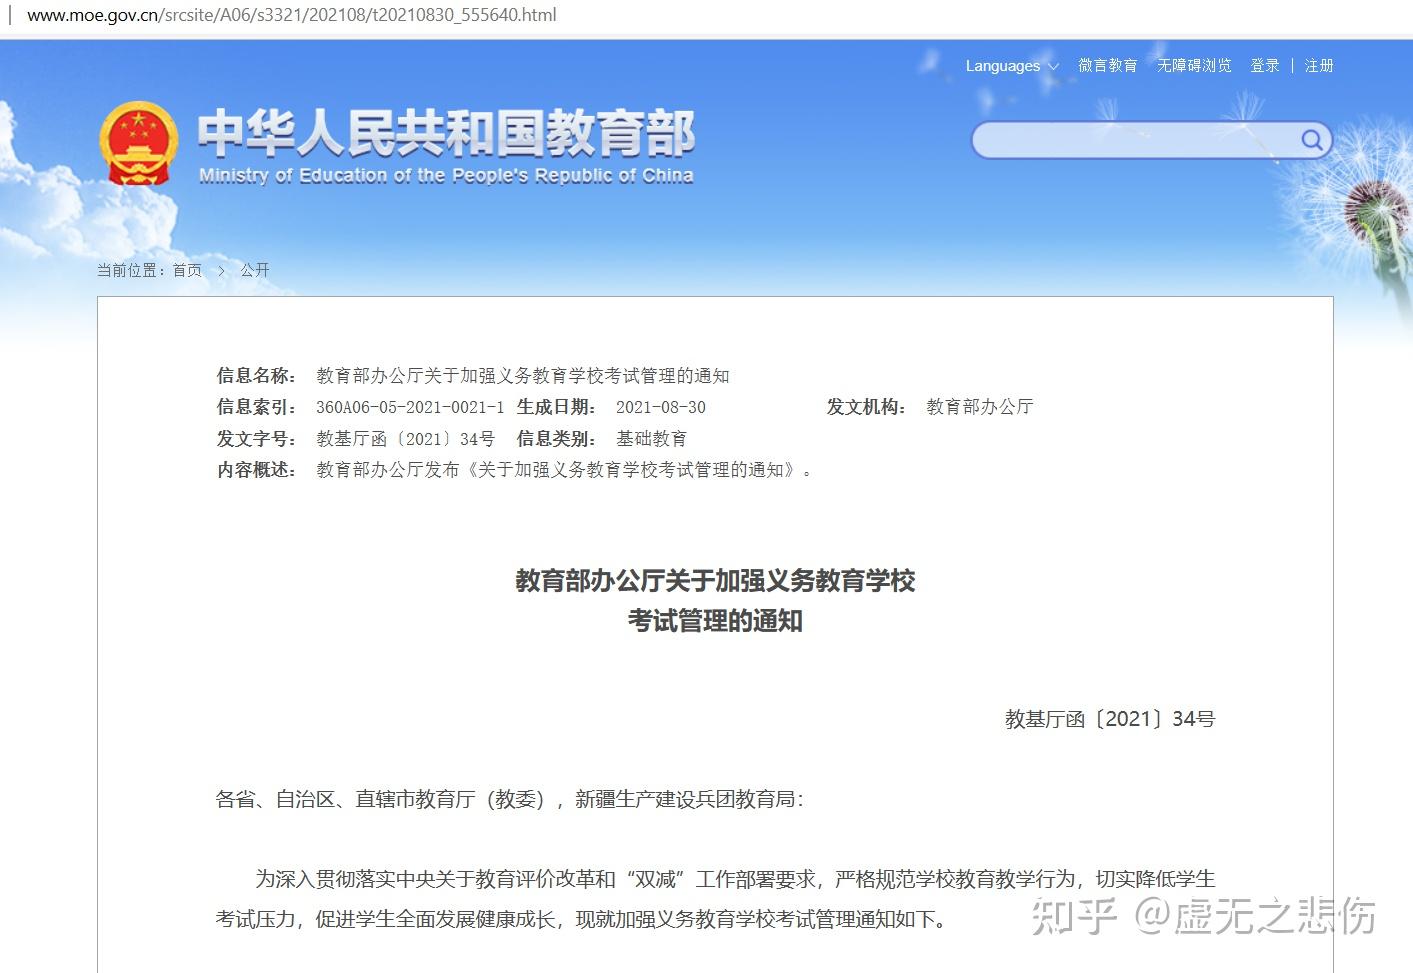This screenshot has height=973, width=1413.
Task: Click the breadcrumb arrow after 首页
Action: tap(221, 270)
